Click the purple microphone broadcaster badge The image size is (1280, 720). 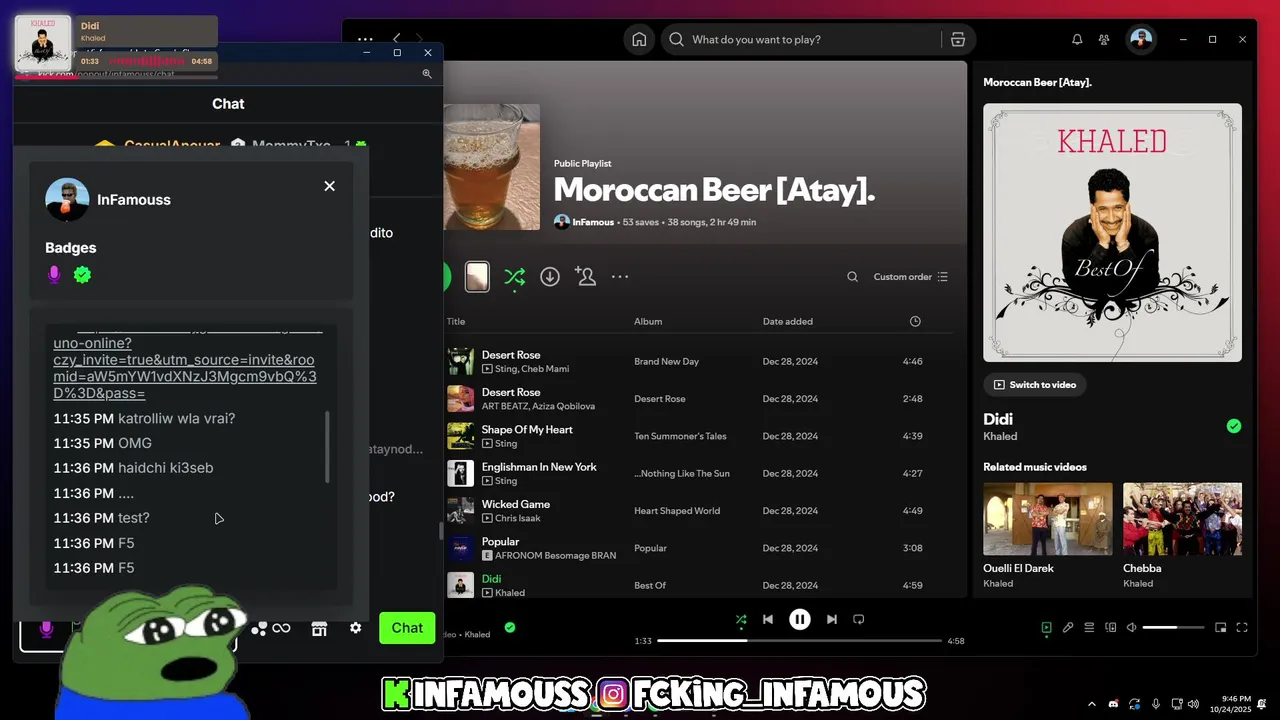pyautogui.click(x=54, y=274)
